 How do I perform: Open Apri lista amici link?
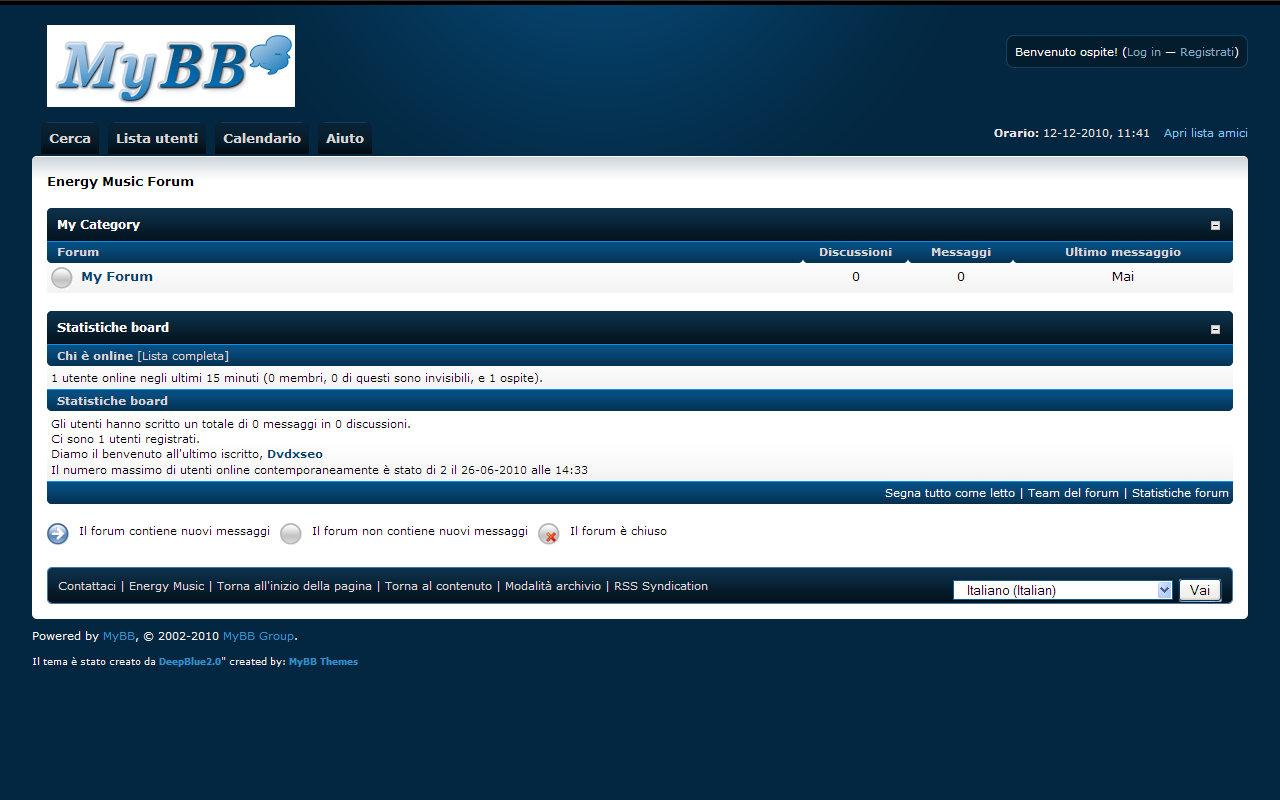(1206, 133)
